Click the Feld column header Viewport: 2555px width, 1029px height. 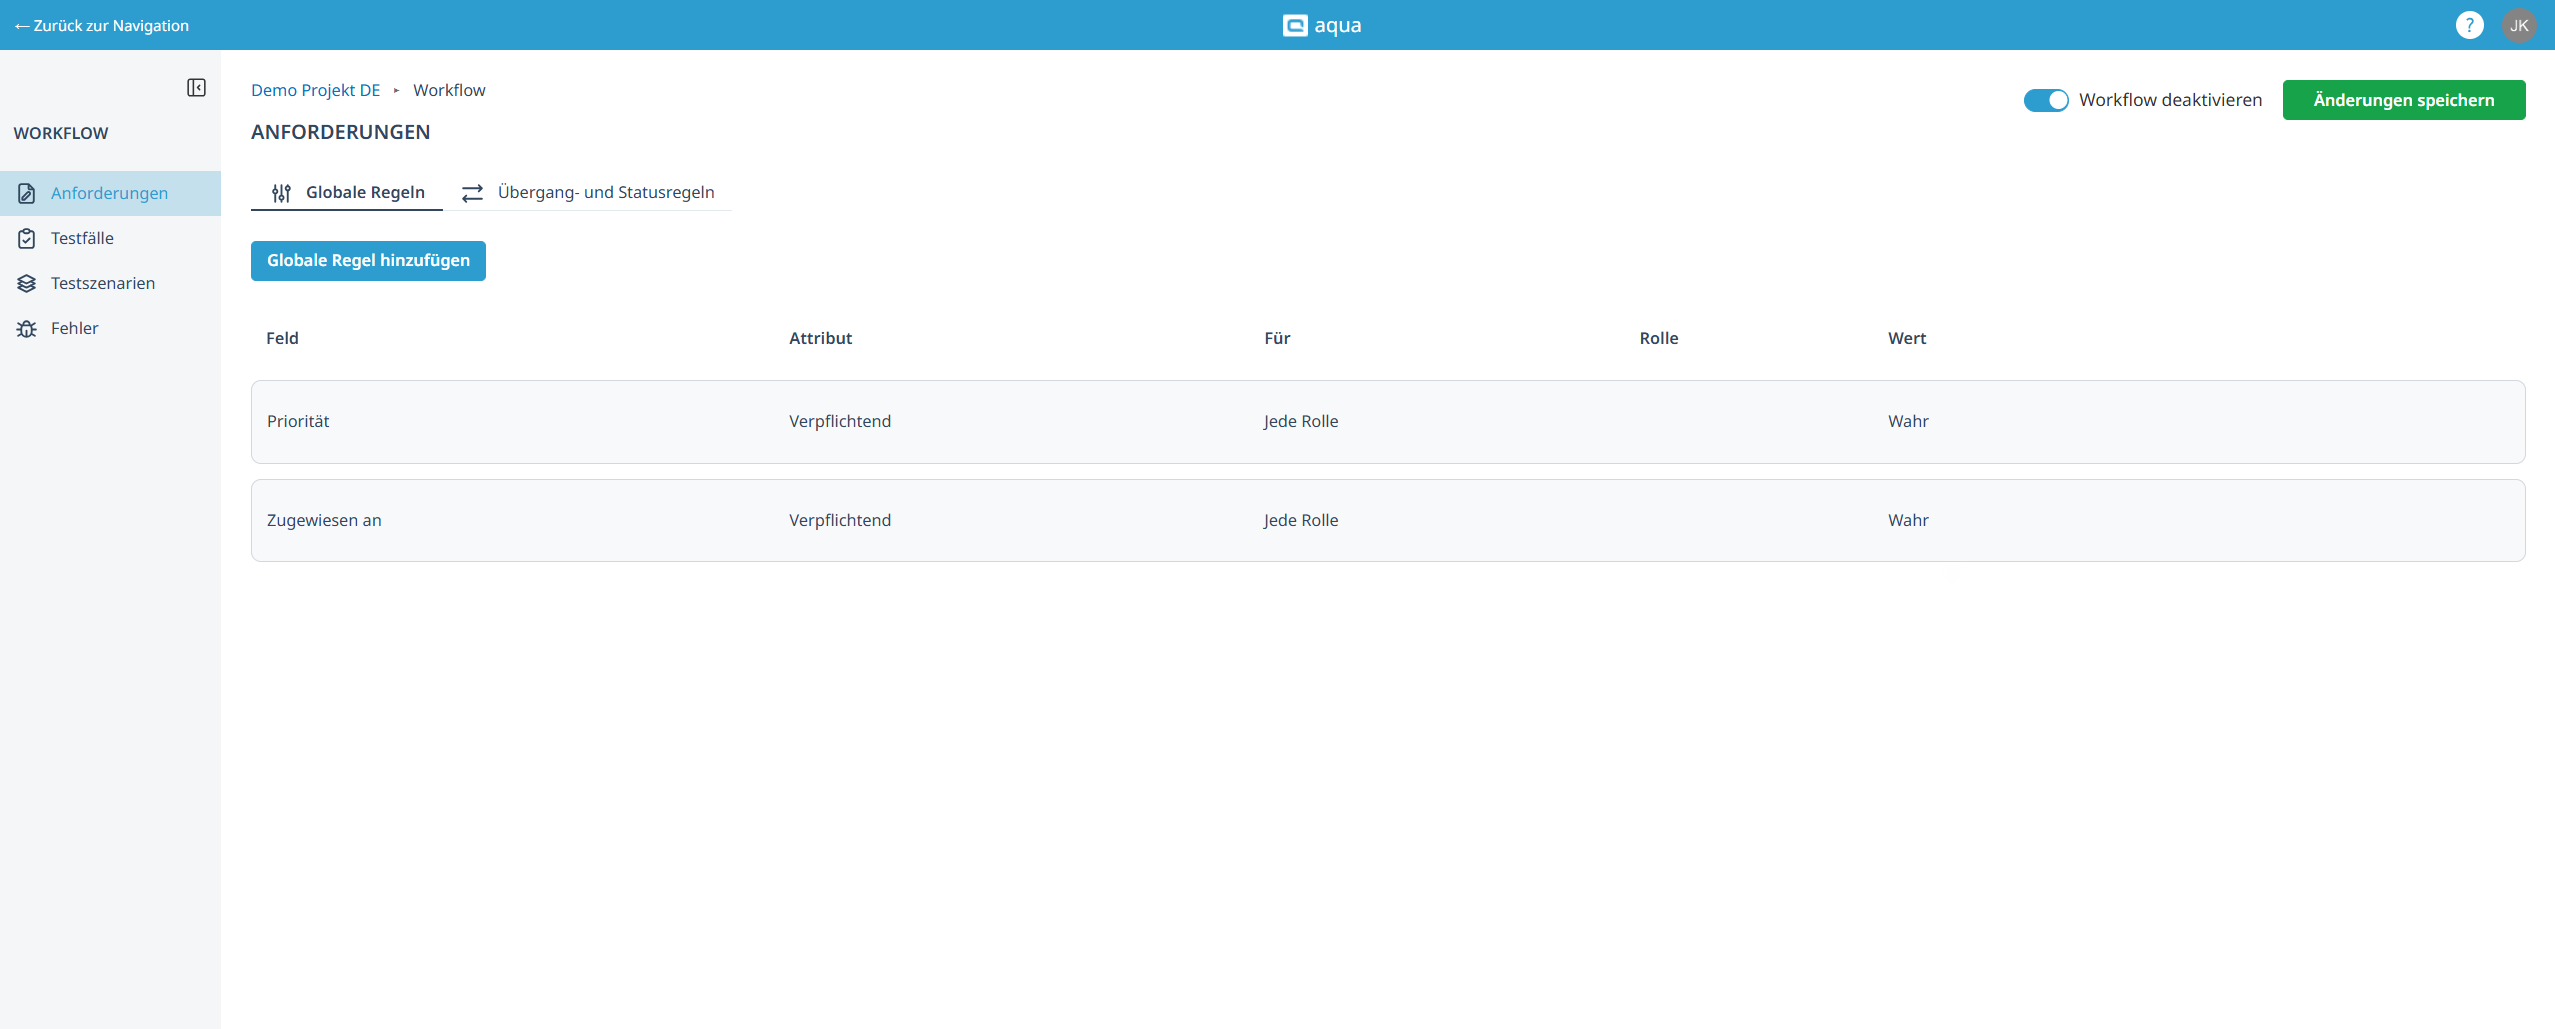pos(282,338)
